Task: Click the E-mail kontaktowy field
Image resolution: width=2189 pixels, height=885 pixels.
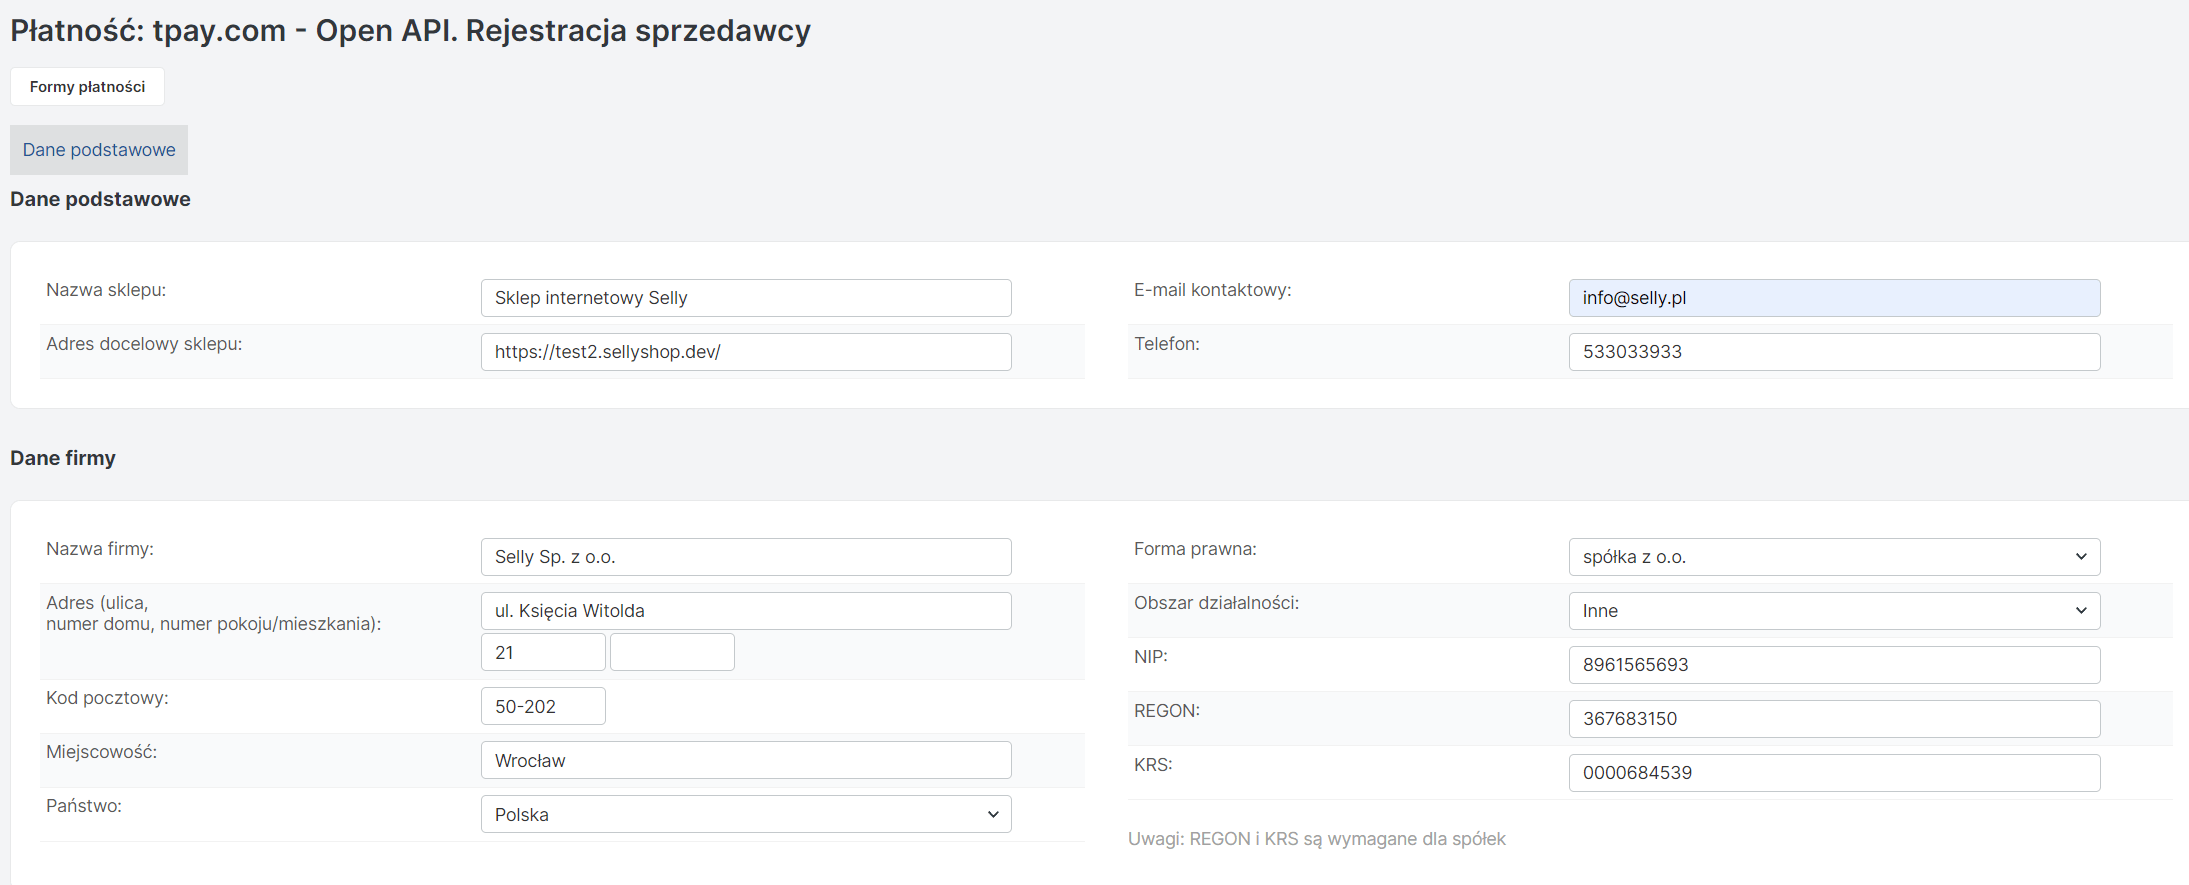Action: (x=1833, y=298)
